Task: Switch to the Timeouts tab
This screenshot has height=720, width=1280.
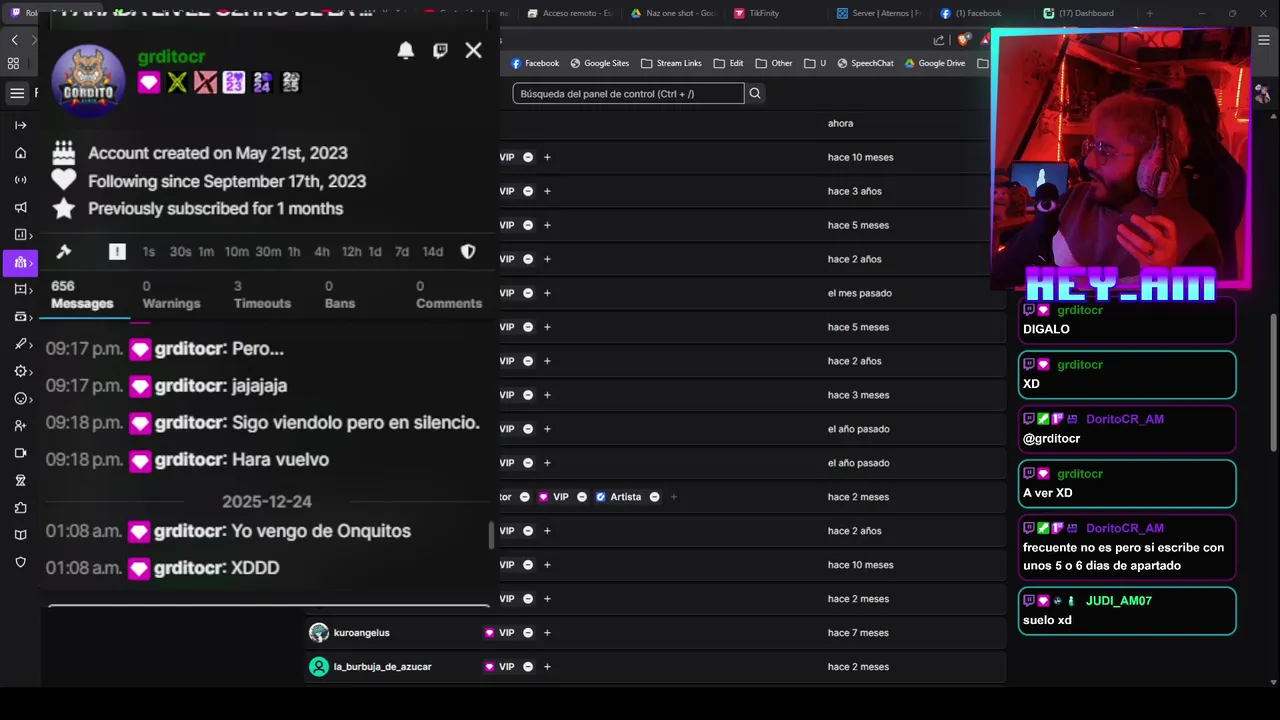Action: [x=262, y=294]
